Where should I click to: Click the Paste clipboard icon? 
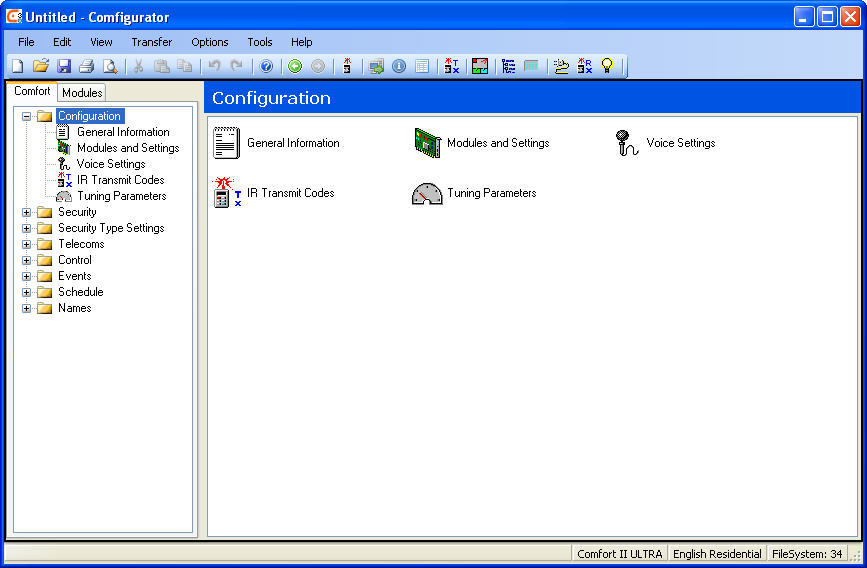161,66
